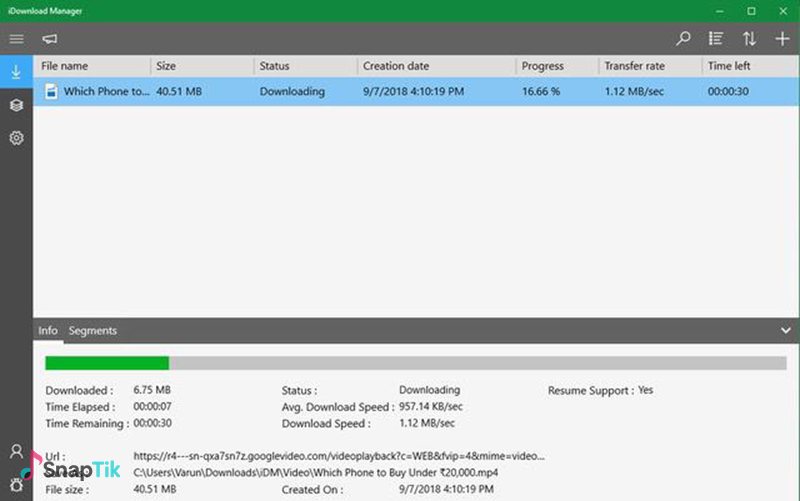Image resolution: width=800 pixels, height=501 pixels.
Task: Sort by Status column header
Action: 306,66
